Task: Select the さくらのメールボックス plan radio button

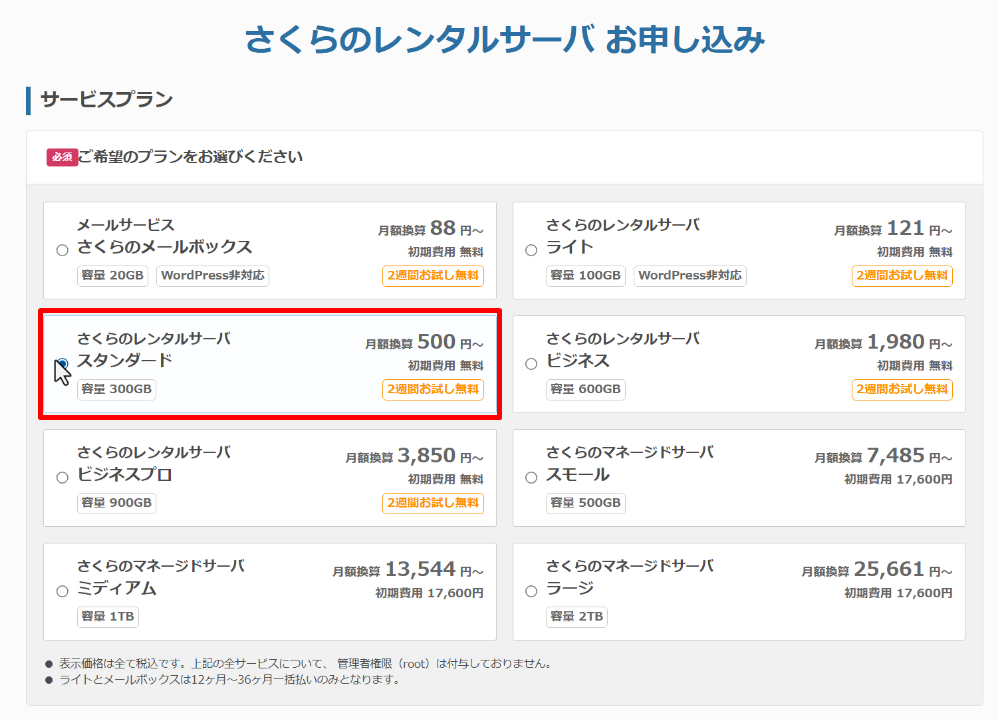Action: (x=62, y=250)
